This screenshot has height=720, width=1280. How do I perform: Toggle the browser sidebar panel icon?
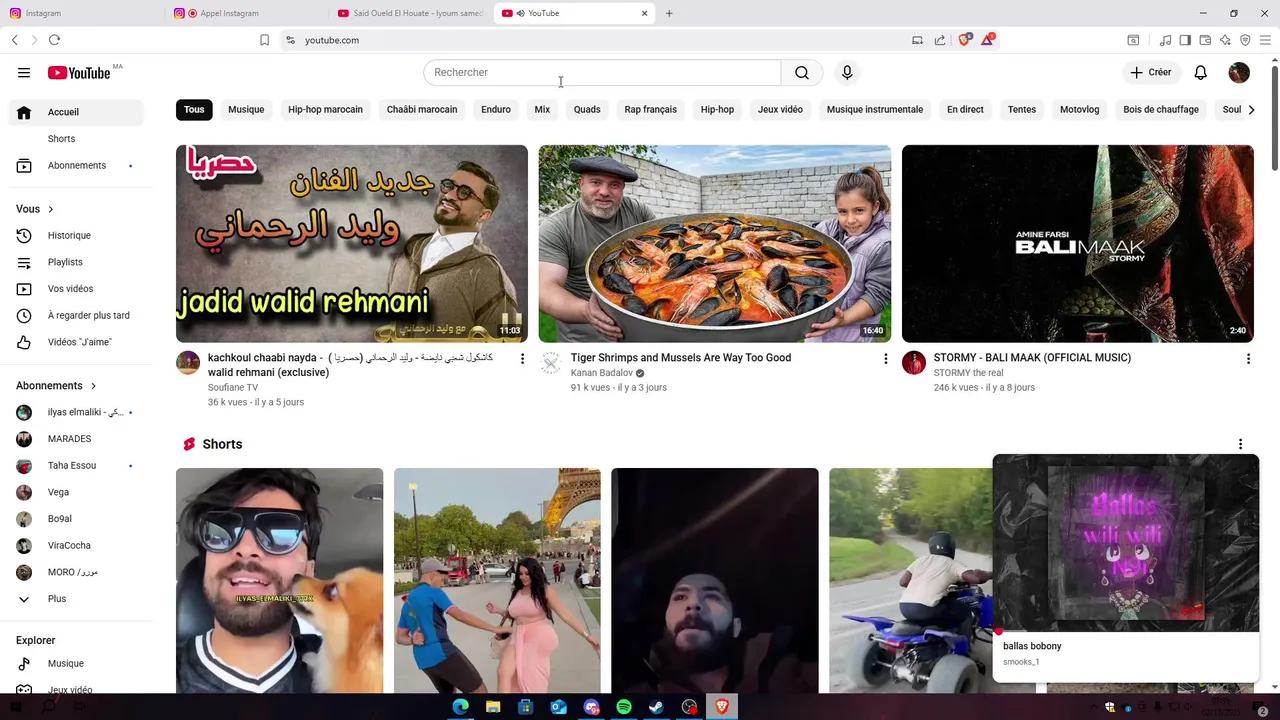pos(1185,40)
